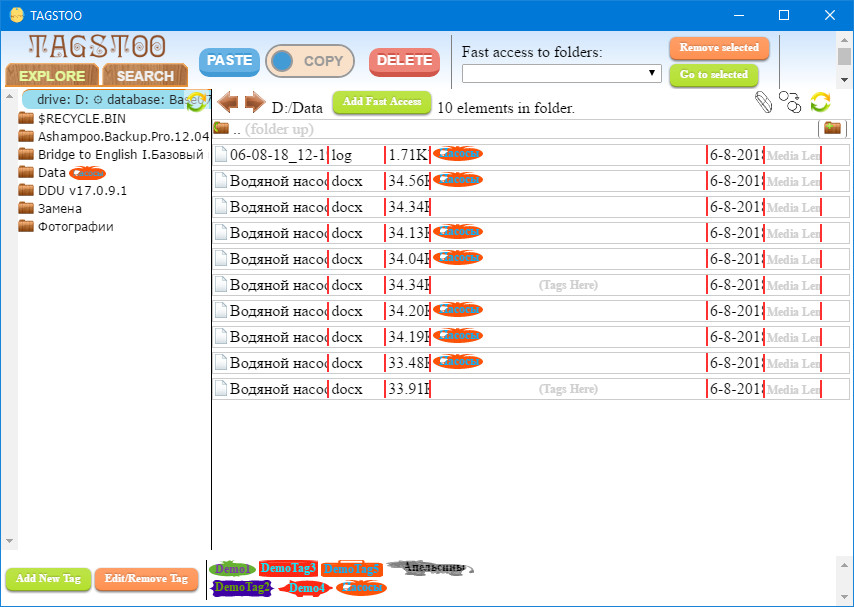Click the folder-up icon in the file list
The height and width of the screenshot is (607, 854).
click(221, 128)
